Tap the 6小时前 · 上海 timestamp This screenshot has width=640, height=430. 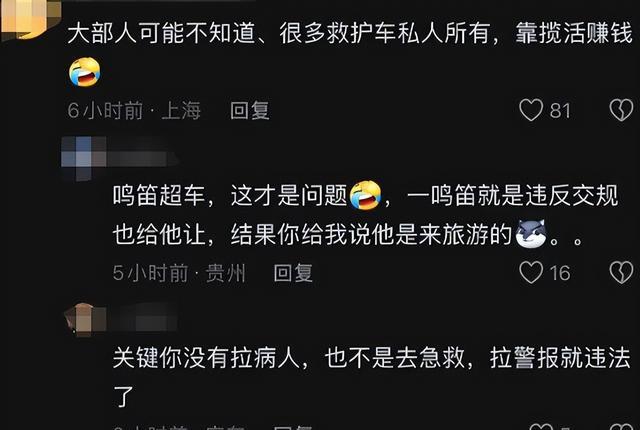click(x=134, y=111)
